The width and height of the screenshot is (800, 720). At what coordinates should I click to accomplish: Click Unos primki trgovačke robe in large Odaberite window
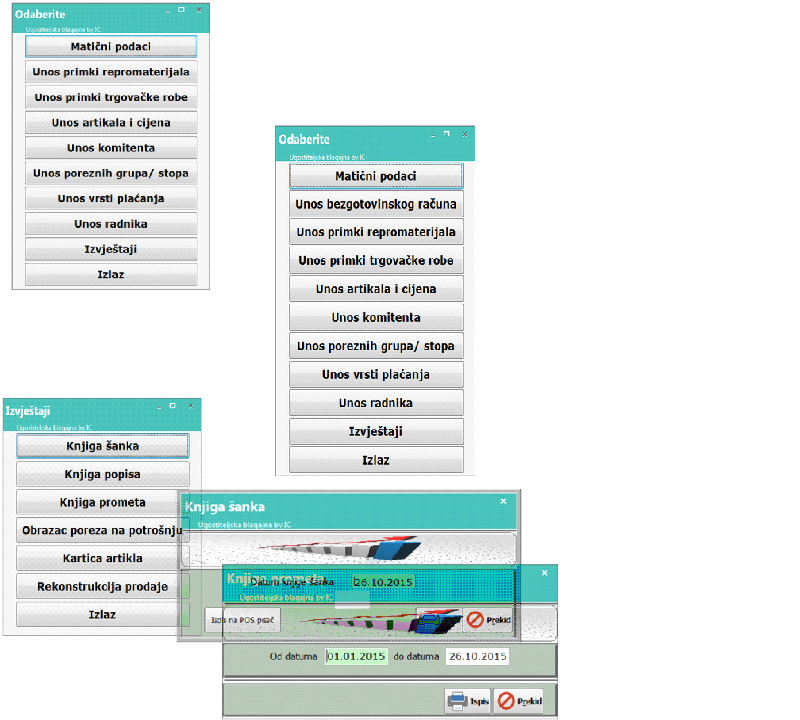pos(376,261)
